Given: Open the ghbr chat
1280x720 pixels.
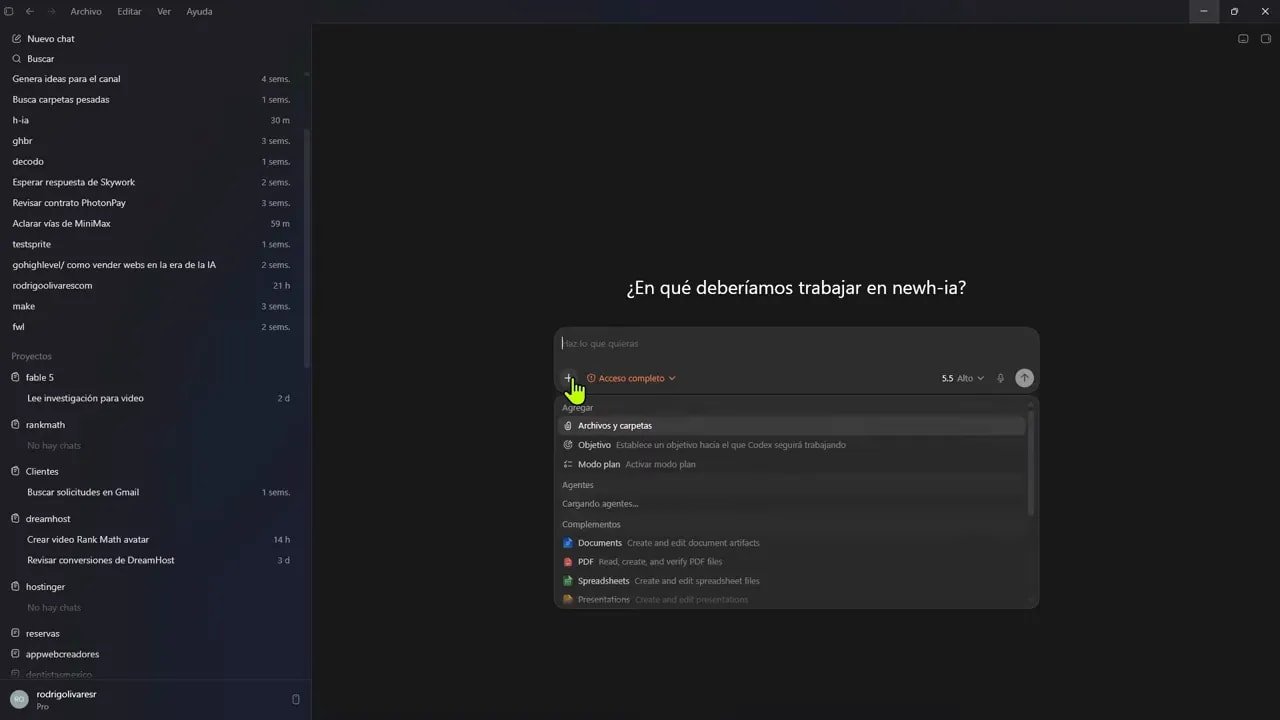Looking at the screenshot, I should [x=152, y=141].
